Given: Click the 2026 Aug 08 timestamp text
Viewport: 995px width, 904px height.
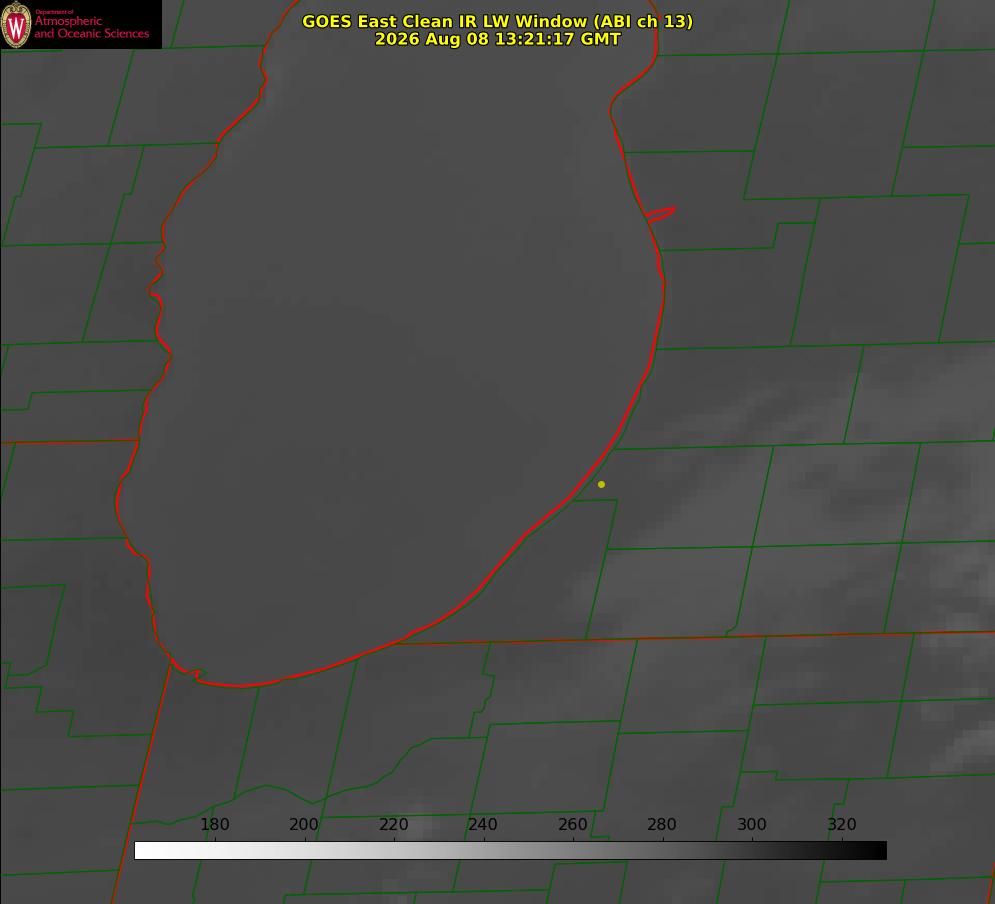Looking at the screenshot, I should click(498, 39).
